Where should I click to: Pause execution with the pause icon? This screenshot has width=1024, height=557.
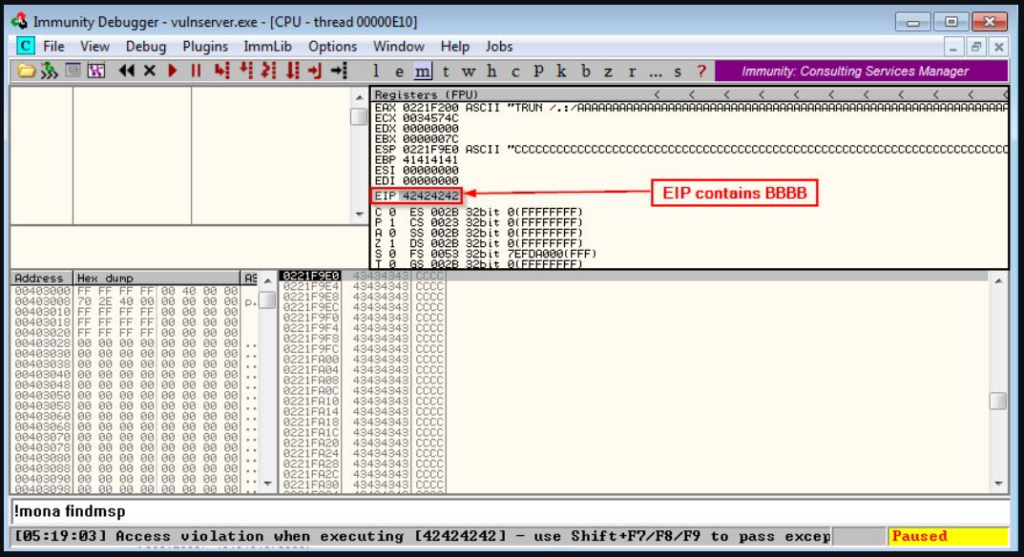[196, 71]
